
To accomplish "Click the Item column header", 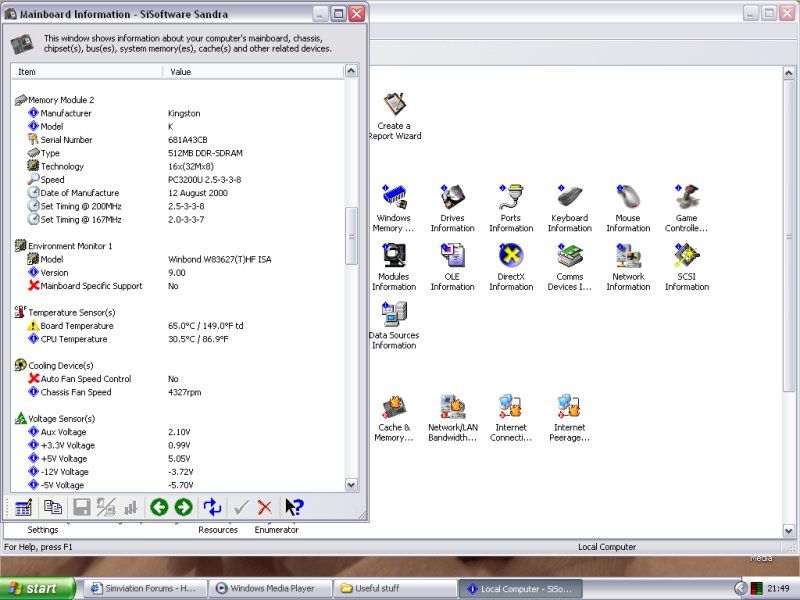I will pyautogui.click(x=85, y=72).
